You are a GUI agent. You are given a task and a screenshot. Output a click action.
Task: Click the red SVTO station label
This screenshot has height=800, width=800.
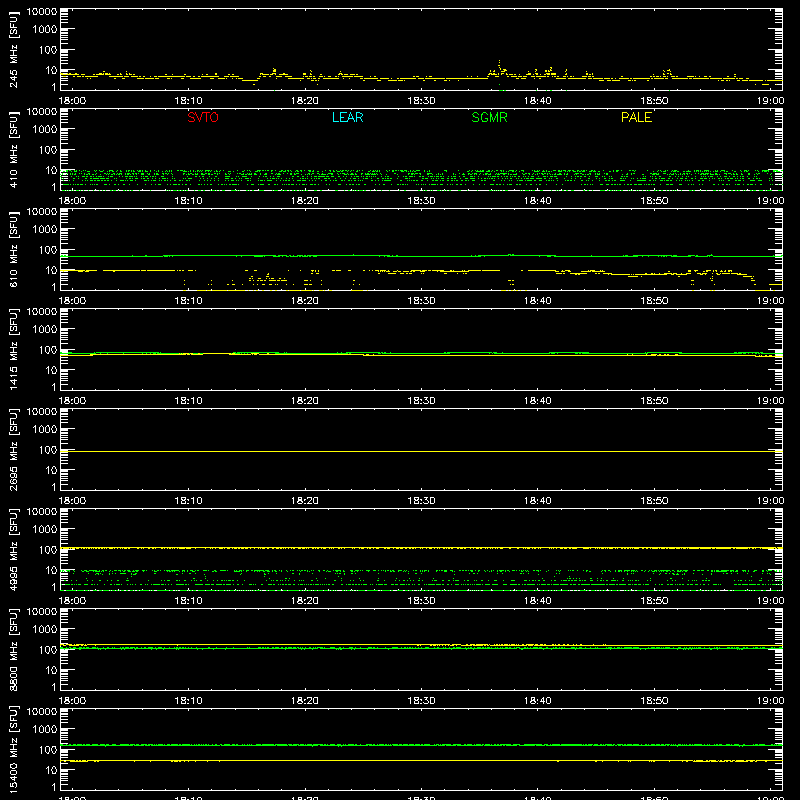[x=203, y=117]
